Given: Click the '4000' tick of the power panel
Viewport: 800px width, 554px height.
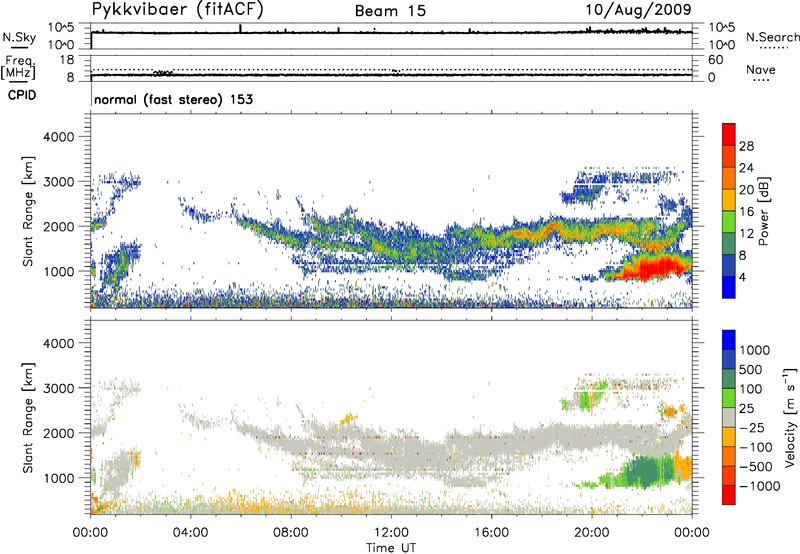Looking at the screenshot, I should (58, 137).
